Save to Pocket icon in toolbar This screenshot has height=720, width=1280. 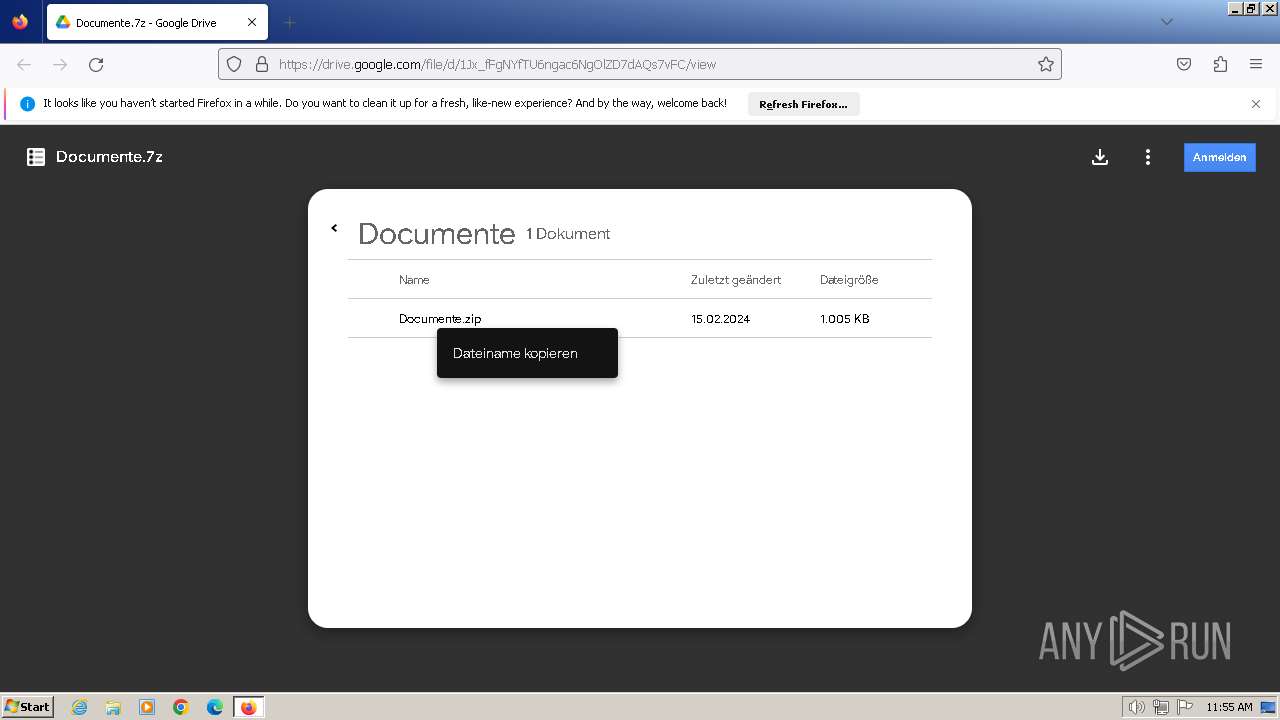click(1184, 64)
